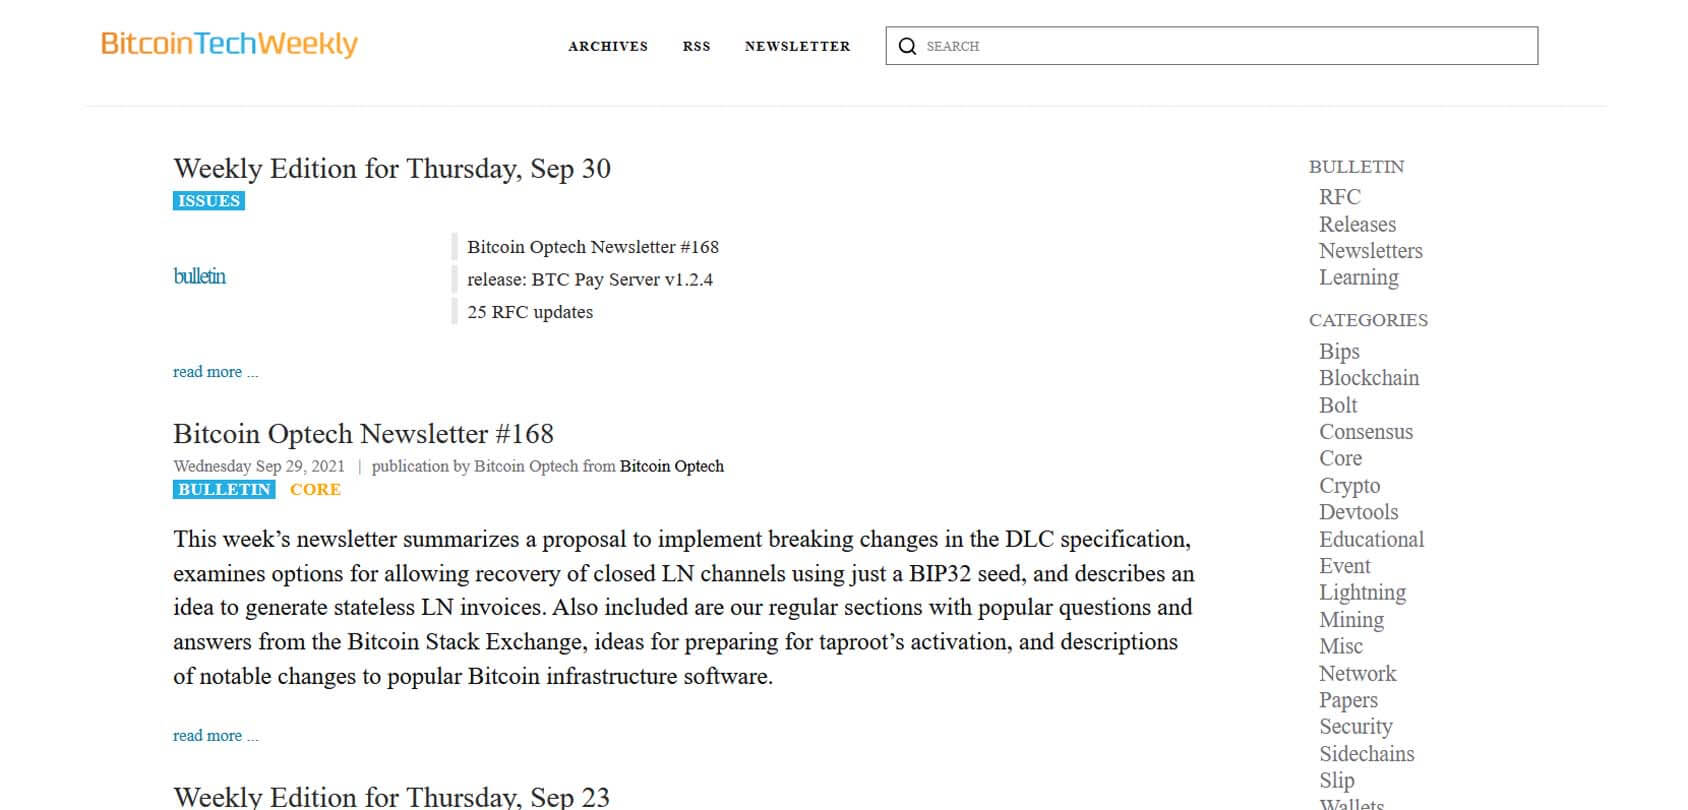The height and width of the screenshot is (810, 1688).
Task: Click read more under Sep 30 edition
Action: click(215, 372)
